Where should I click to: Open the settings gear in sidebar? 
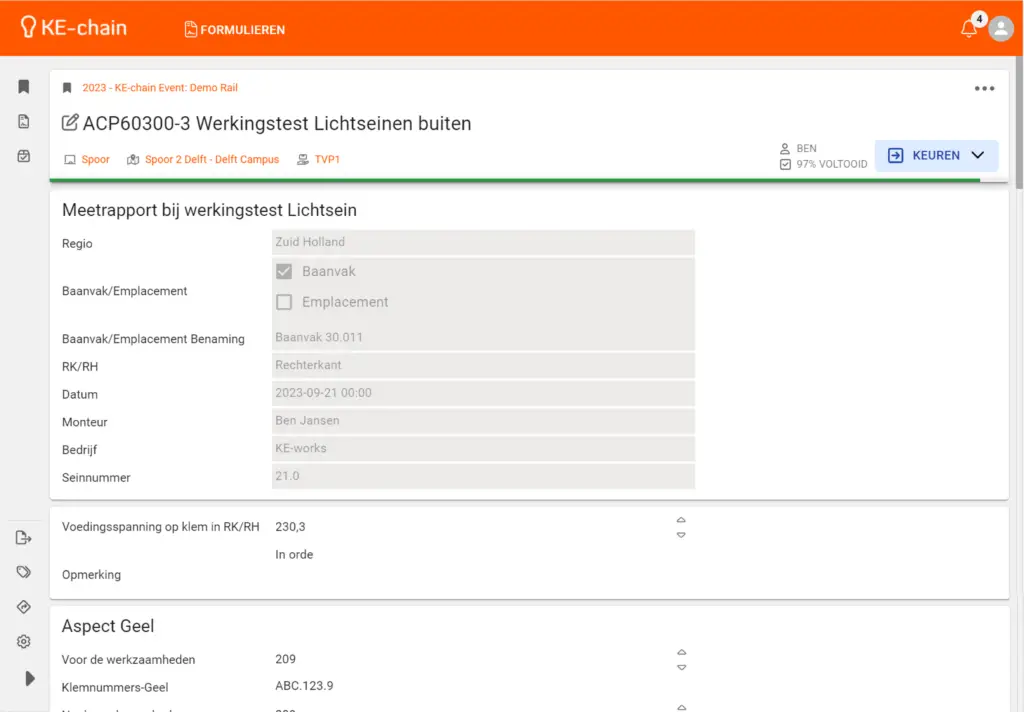[x=24, y=642]
